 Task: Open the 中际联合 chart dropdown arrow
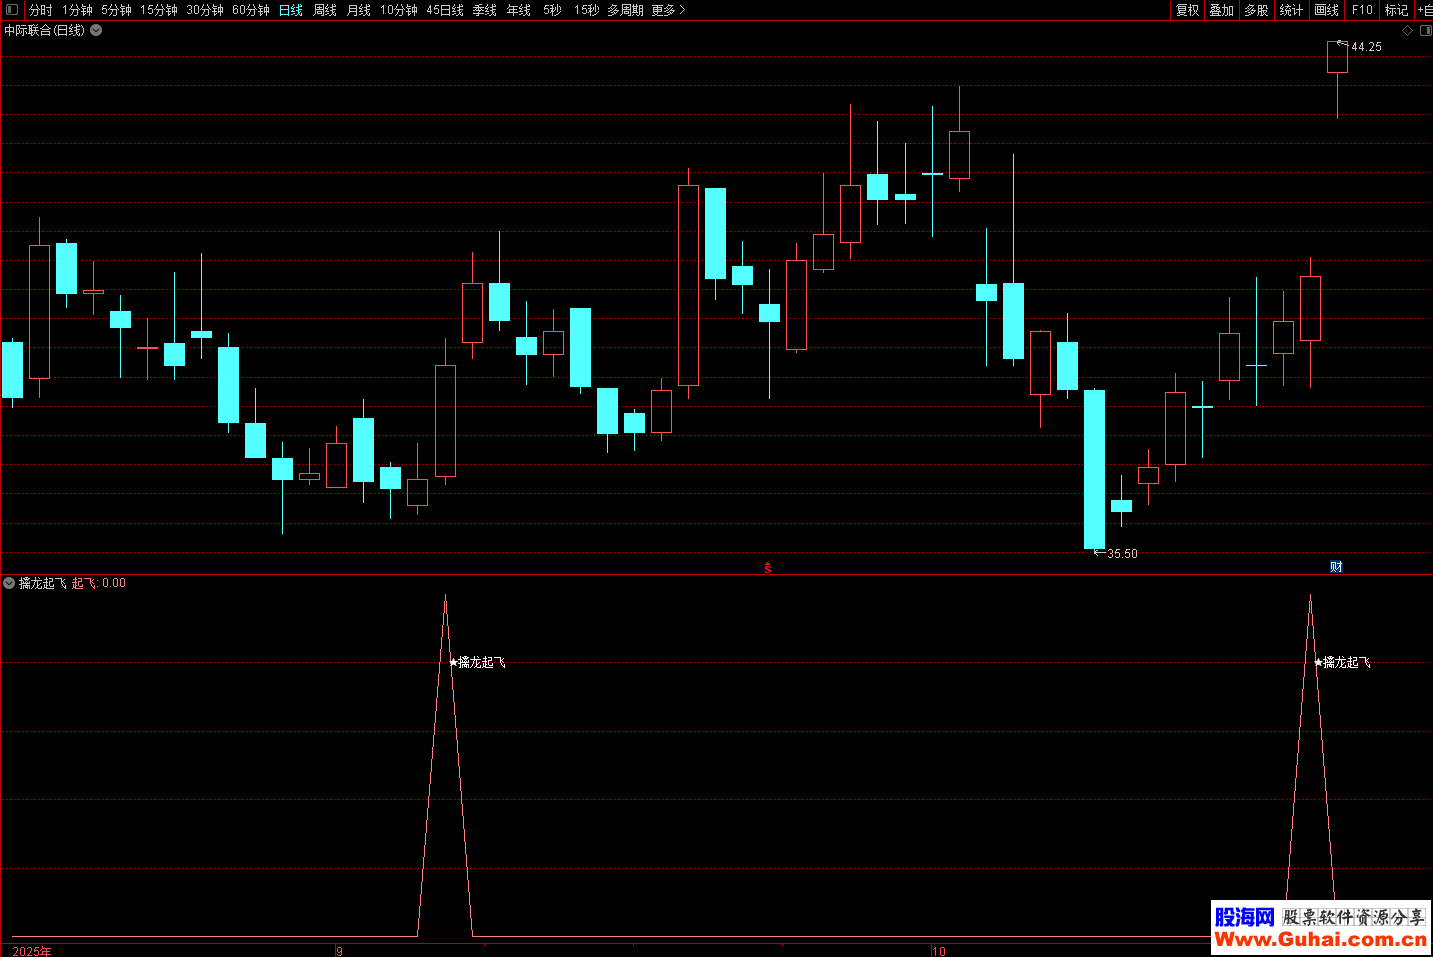(x=96, y=30)
